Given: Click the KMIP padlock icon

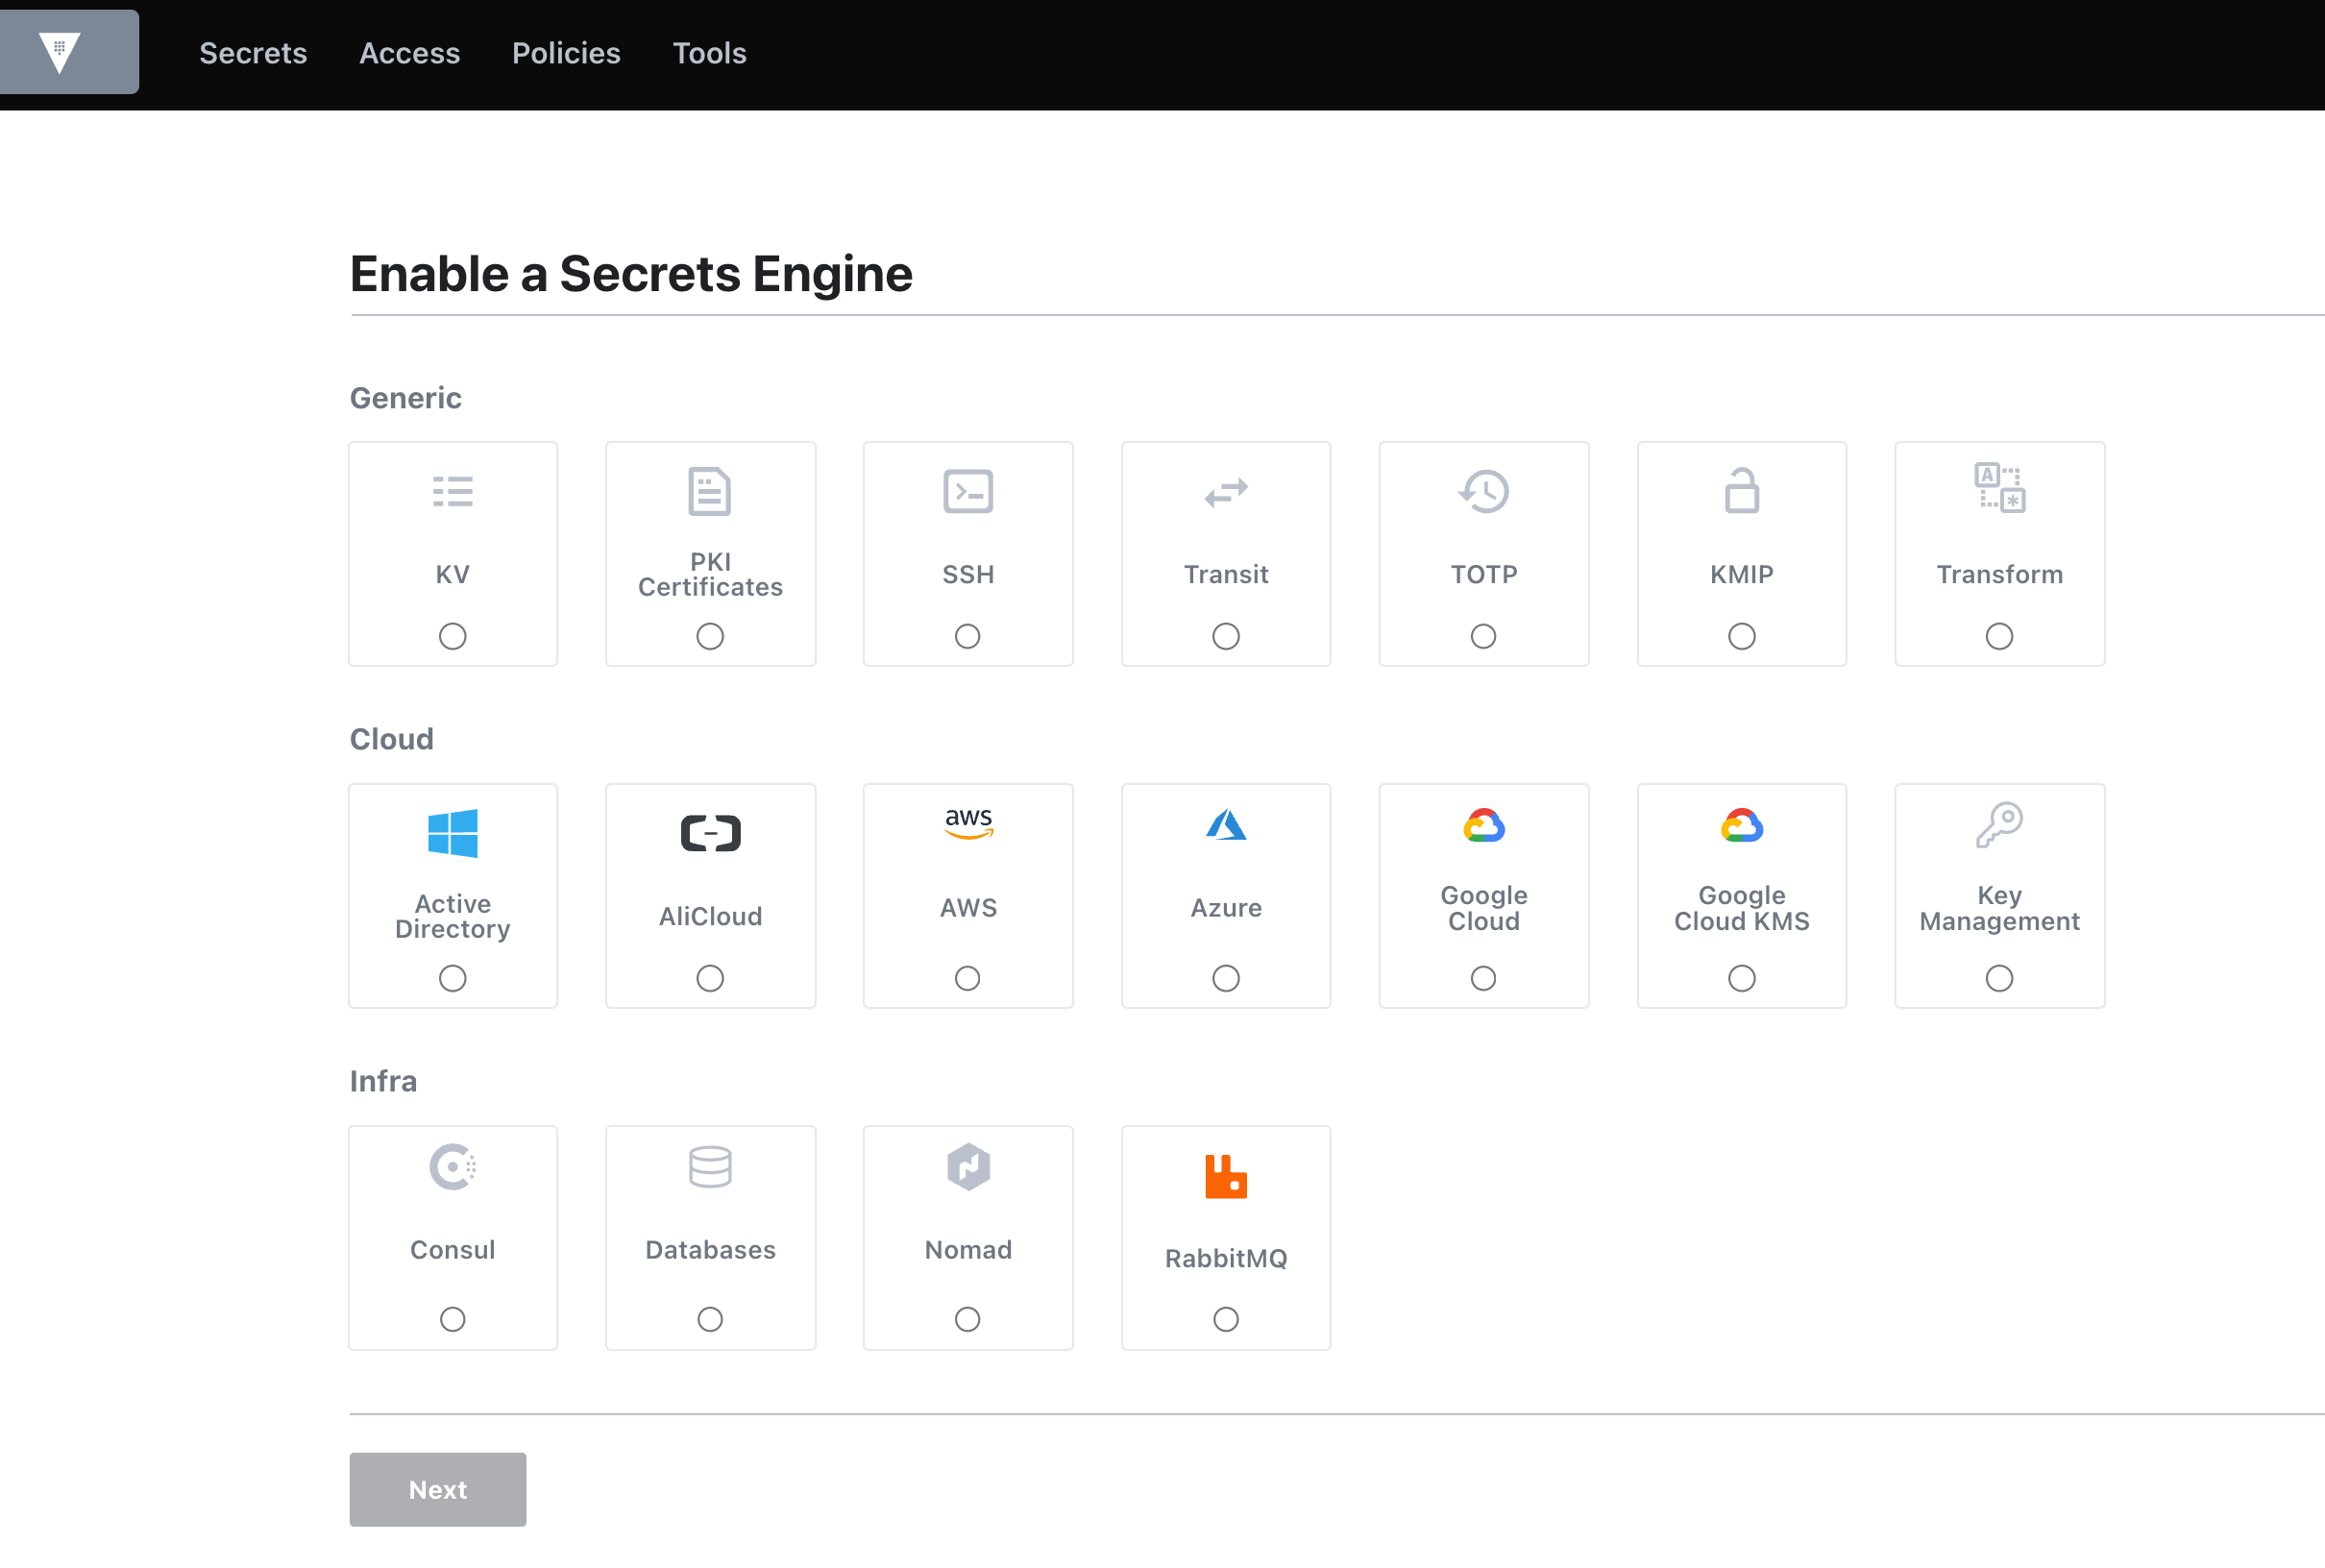Looking at the screenshot, I should [1742, 491].
